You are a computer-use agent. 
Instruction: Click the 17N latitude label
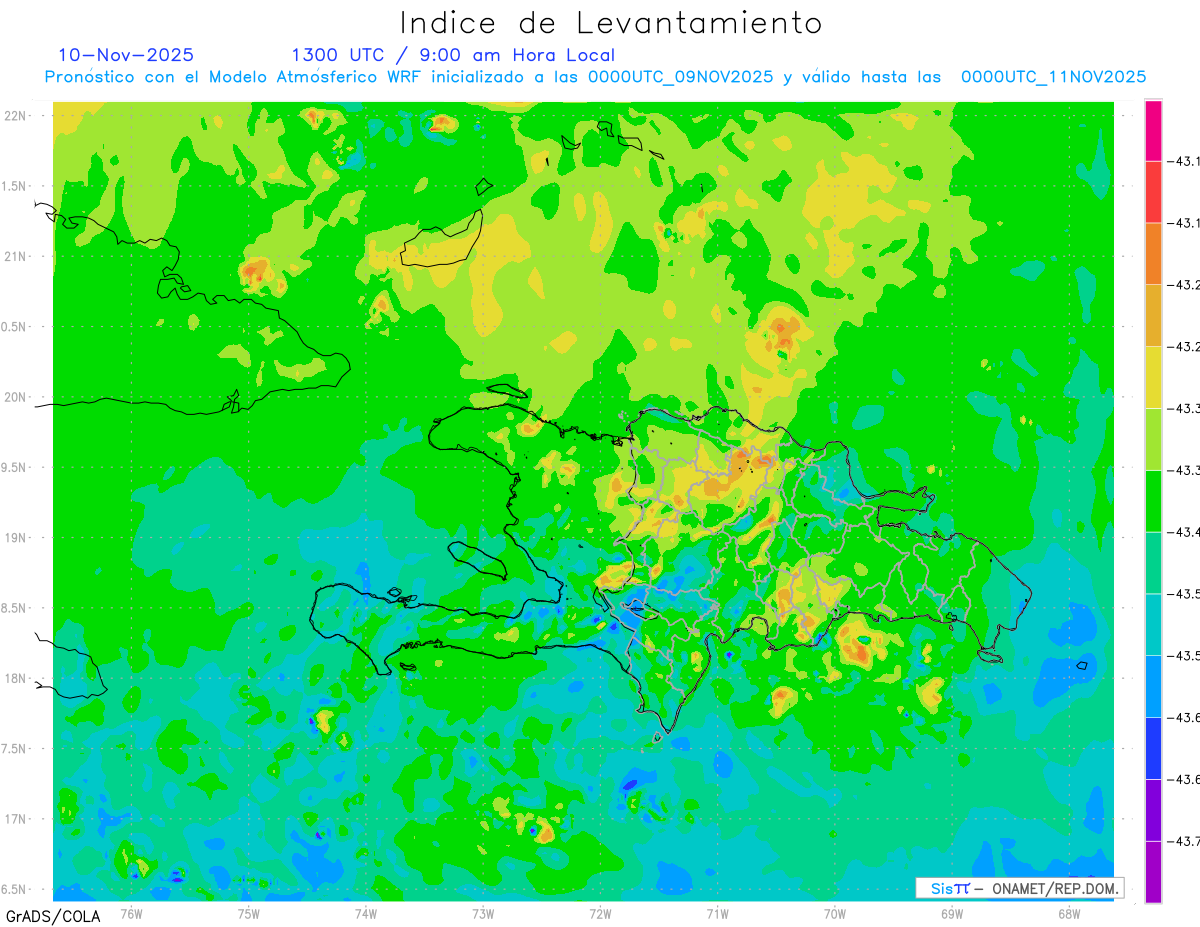[x=16, y=819]
